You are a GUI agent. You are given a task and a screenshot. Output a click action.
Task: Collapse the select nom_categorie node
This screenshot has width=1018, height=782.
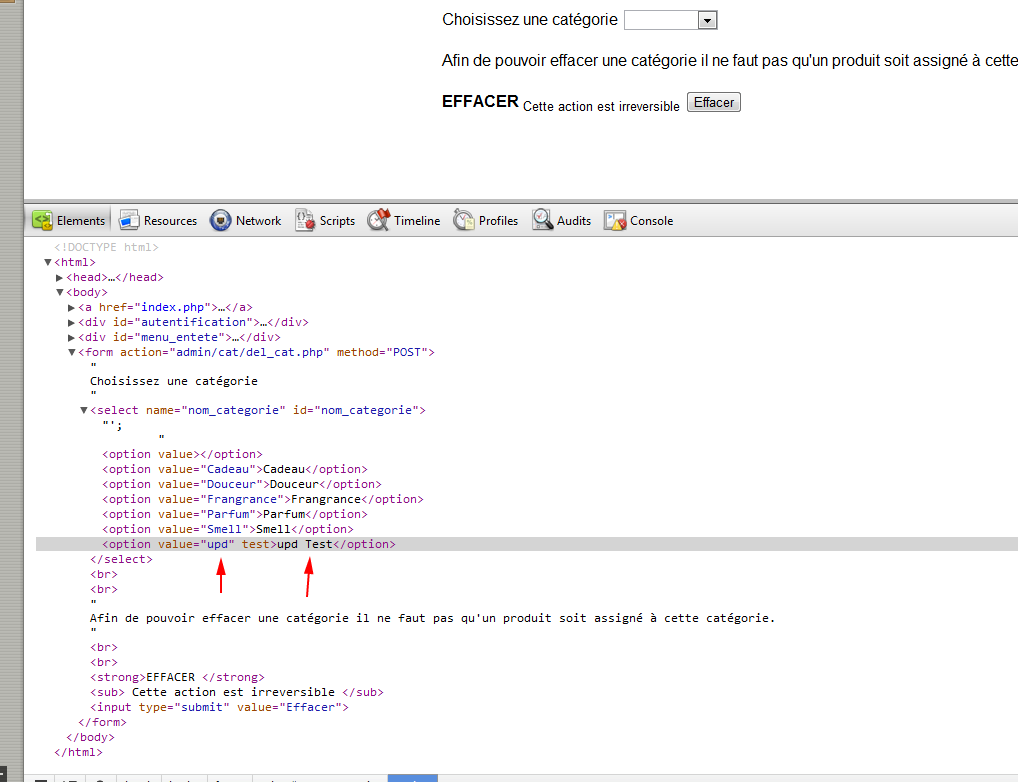[84, 409]
